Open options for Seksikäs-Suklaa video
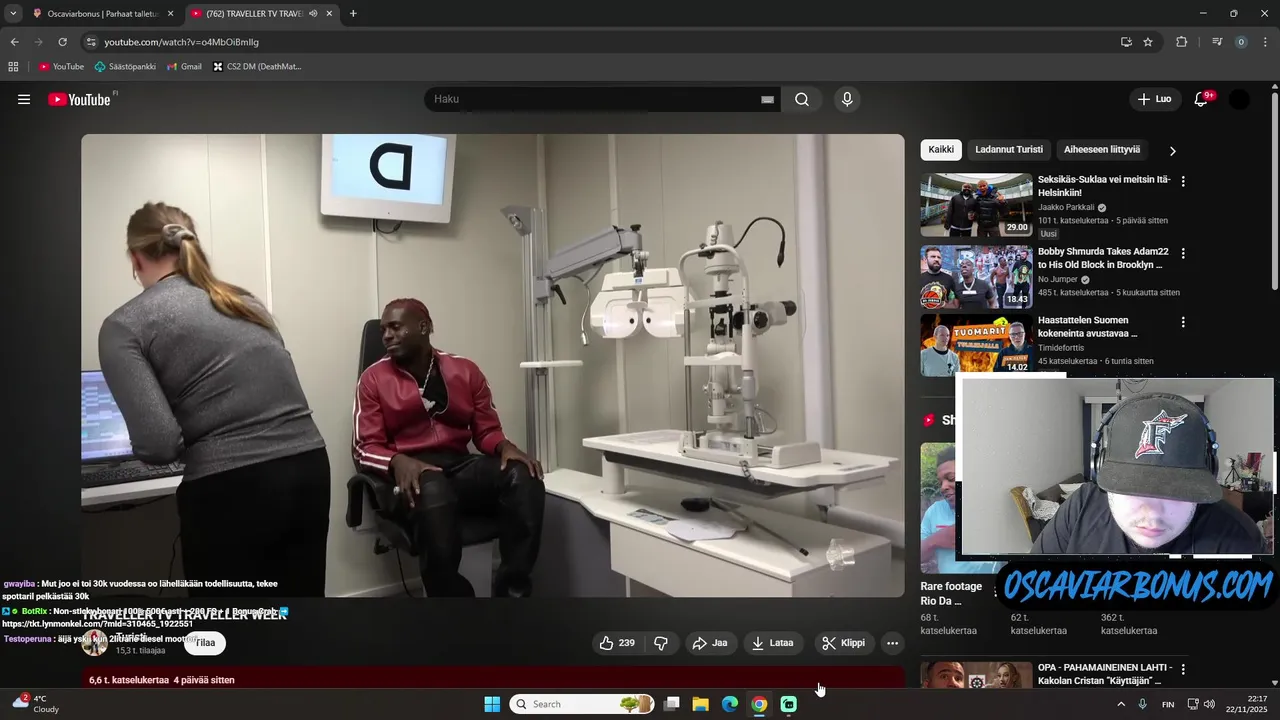 [1183, 181]
